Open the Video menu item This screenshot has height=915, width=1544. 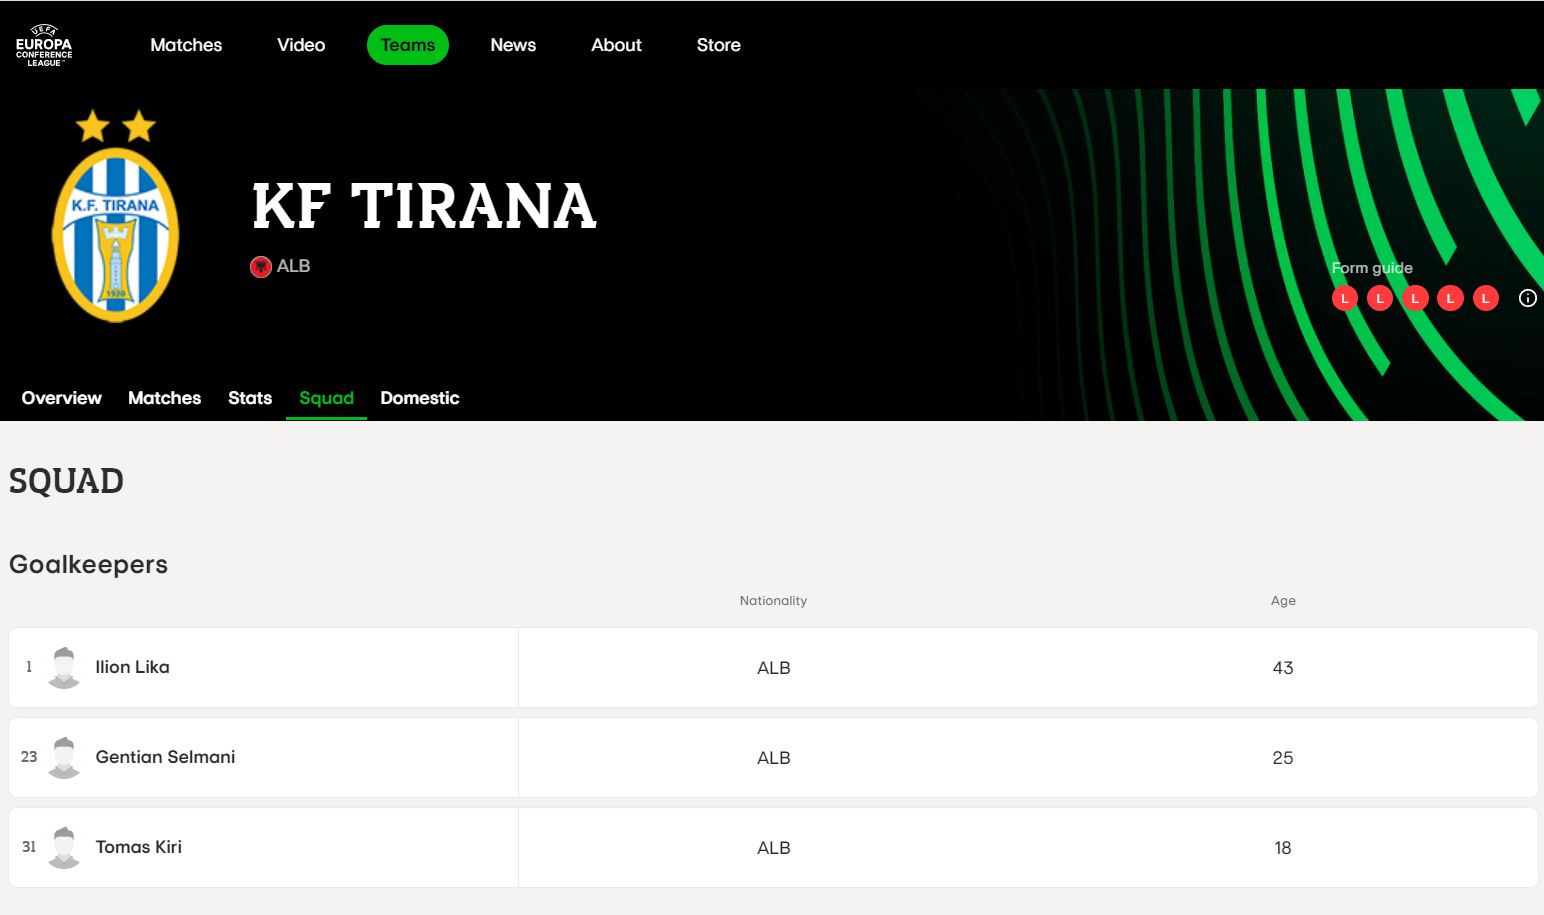pyautogui.click(x=301, y=45)
